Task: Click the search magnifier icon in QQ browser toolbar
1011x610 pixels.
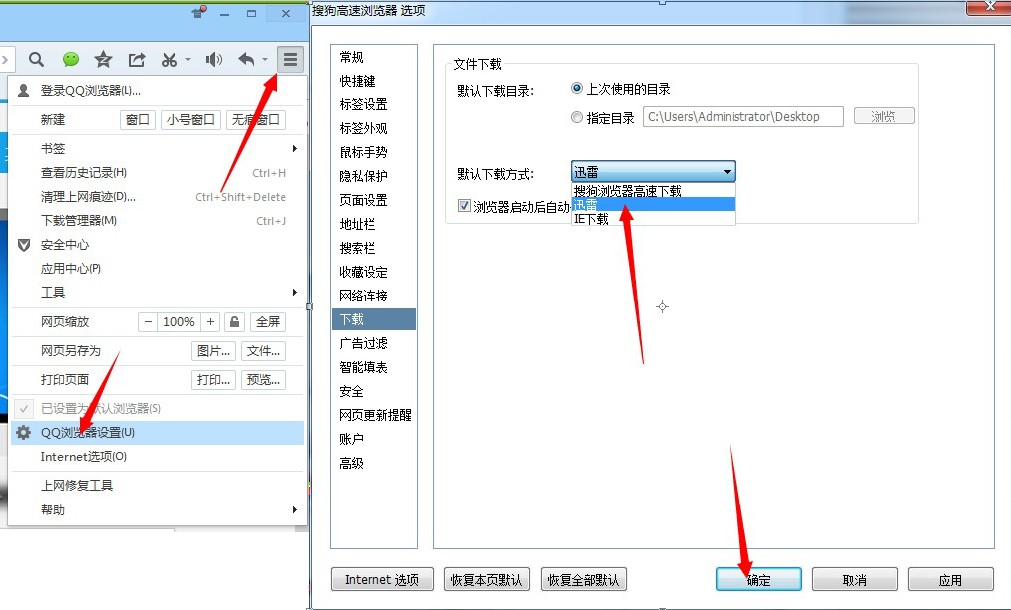Action: [36, 60]
